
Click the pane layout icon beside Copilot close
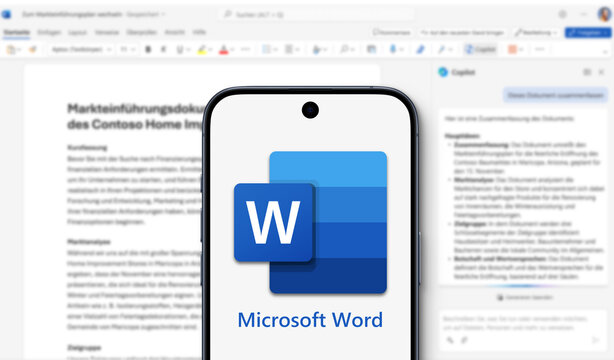[x=587, y=72]
